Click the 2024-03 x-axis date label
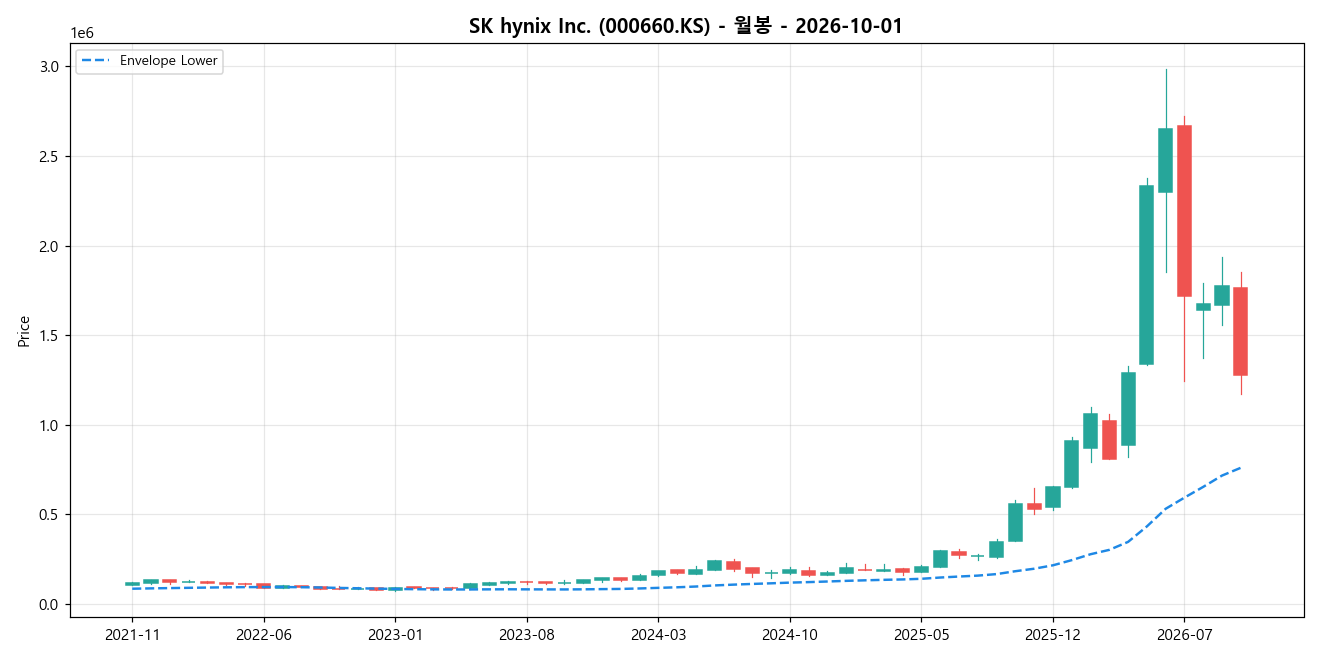 tap(659, 634)
